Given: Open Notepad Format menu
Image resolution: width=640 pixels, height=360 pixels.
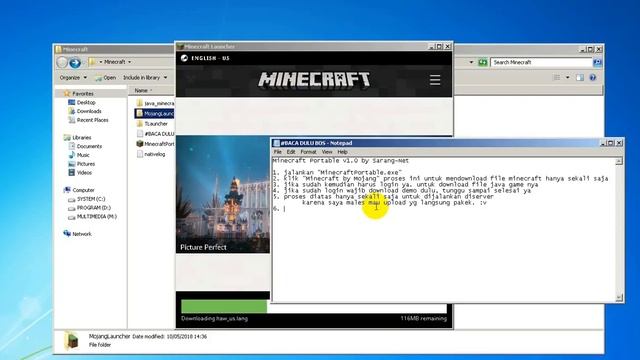Looking at the screenshot, I should (308, 152).
